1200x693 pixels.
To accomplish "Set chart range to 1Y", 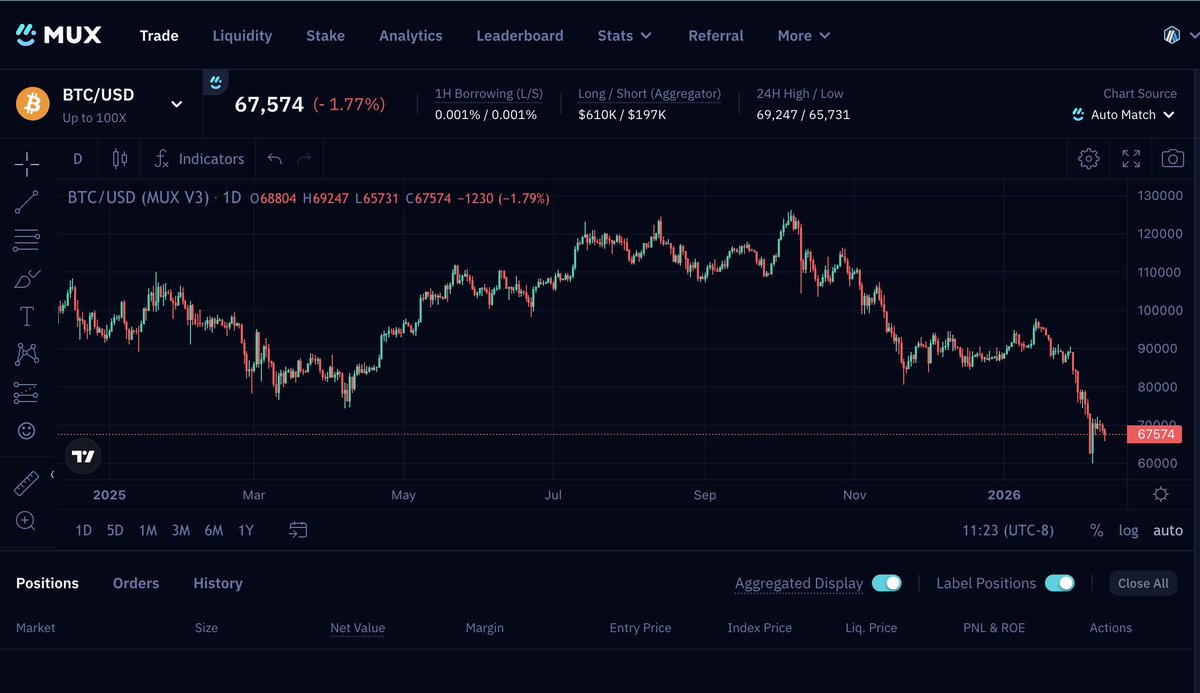I will click(246, 531).
